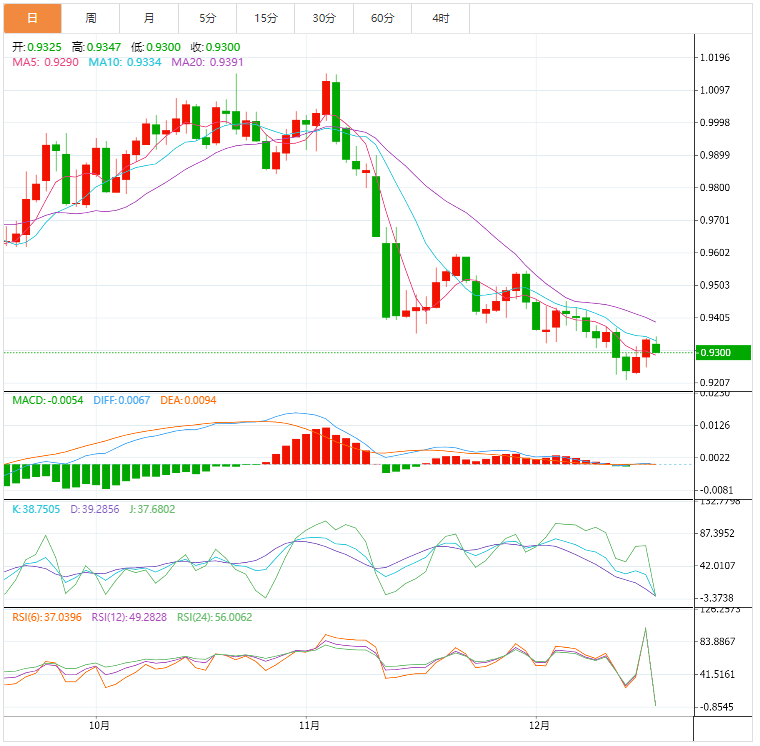Switch to the 5分 timeframe tab
Image resolution: width=760 pixels, height=746 pixels.
[x=207, y=18]
